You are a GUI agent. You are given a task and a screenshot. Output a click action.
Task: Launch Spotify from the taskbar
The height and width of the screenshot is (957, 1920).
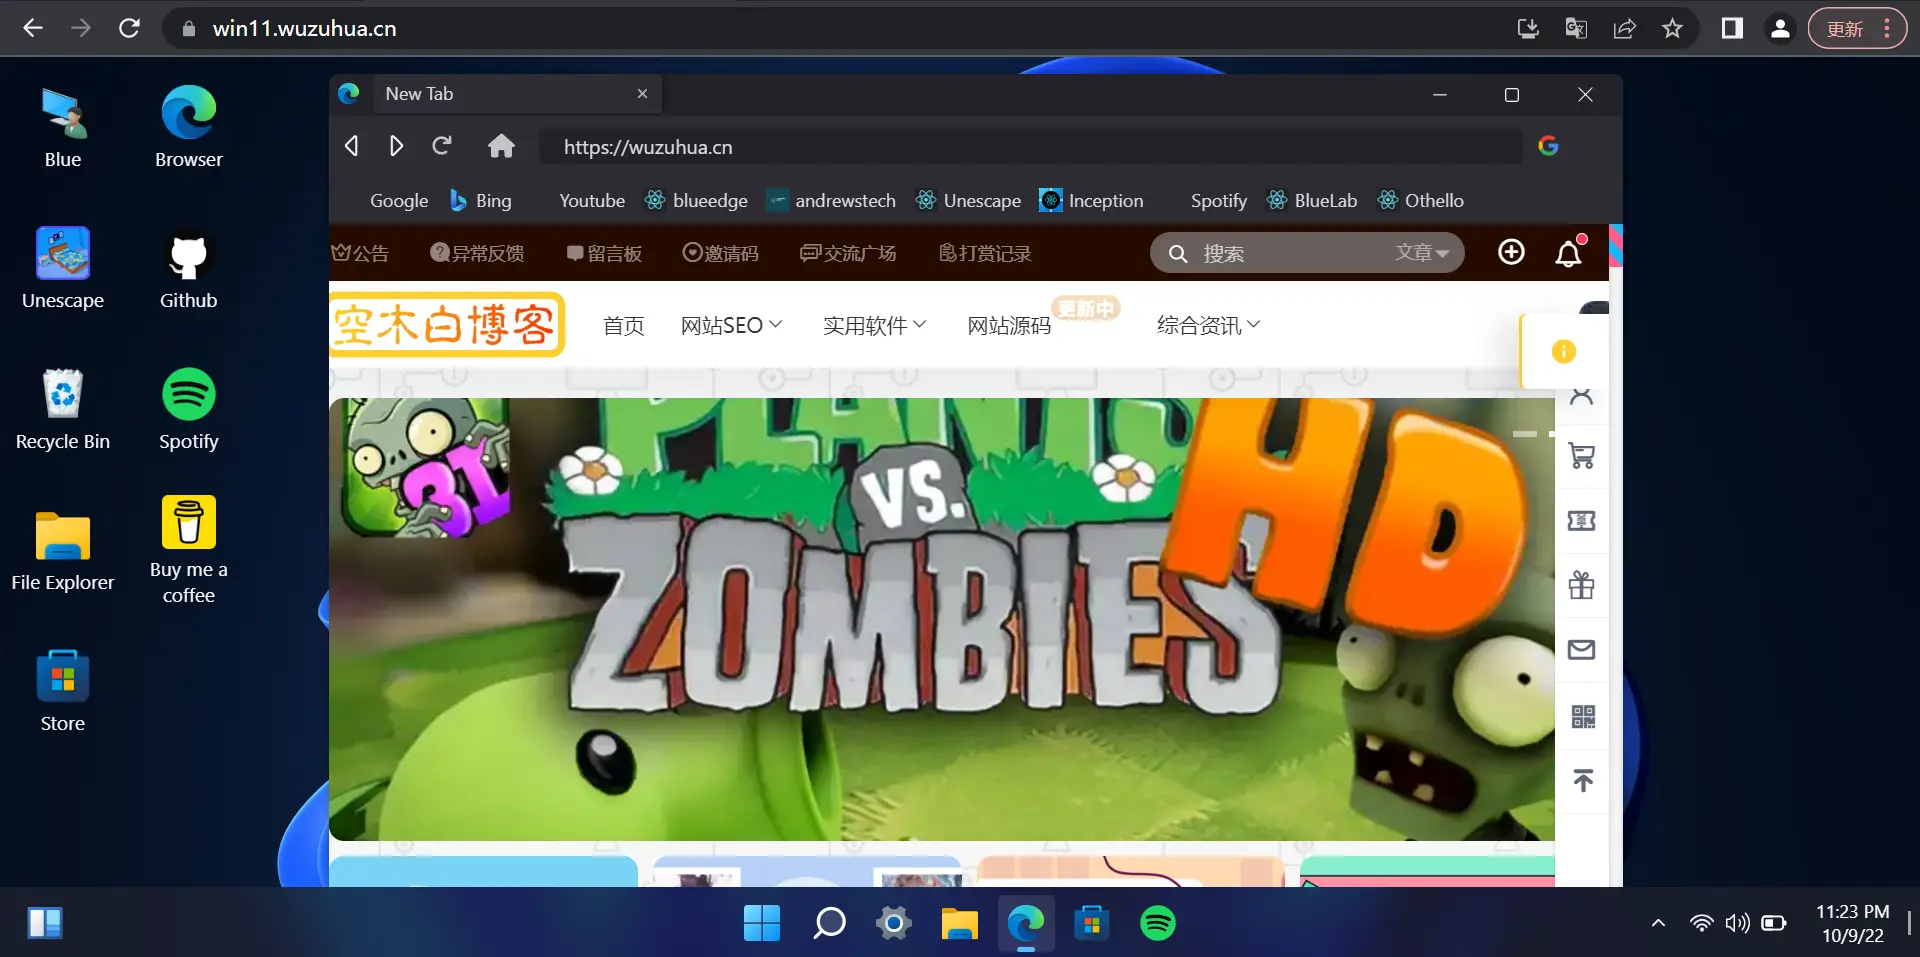point(1157,923)
